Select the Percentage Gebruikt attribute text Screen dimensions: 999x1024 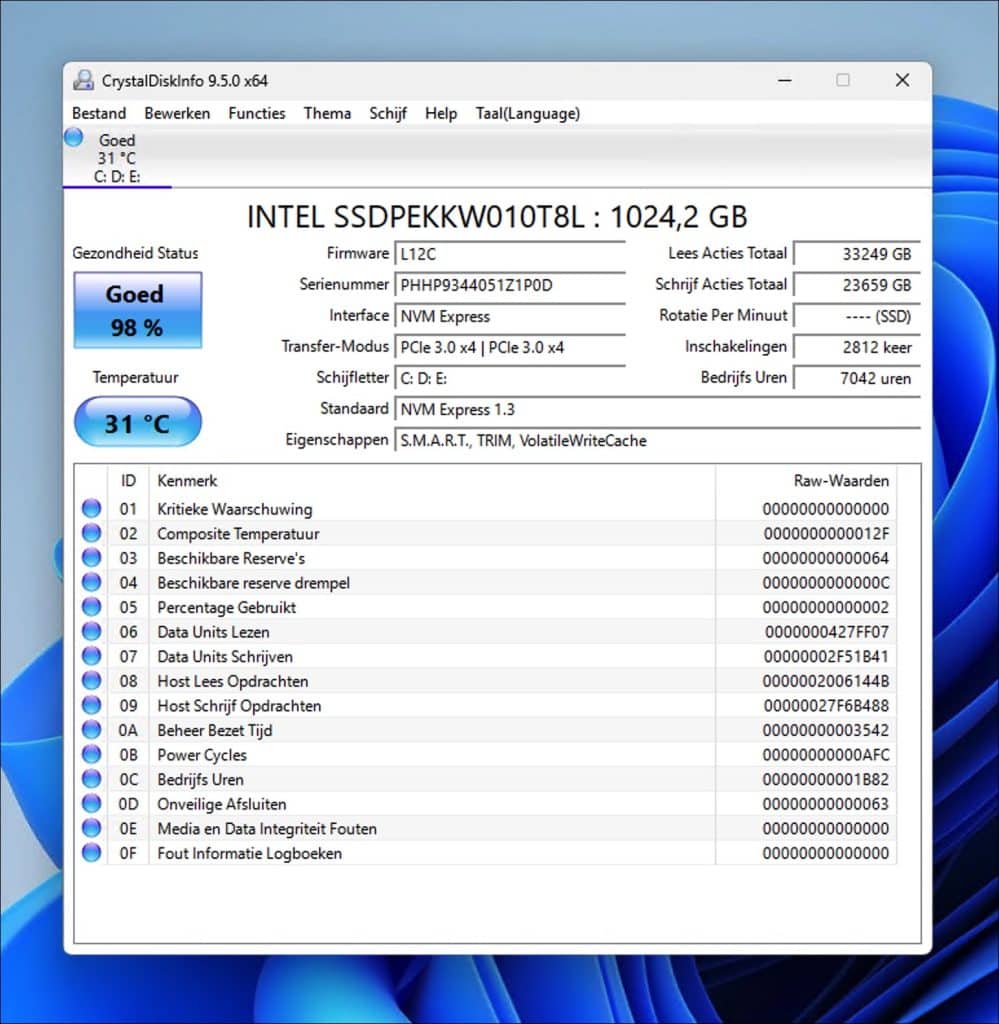[x=226, y=607]
